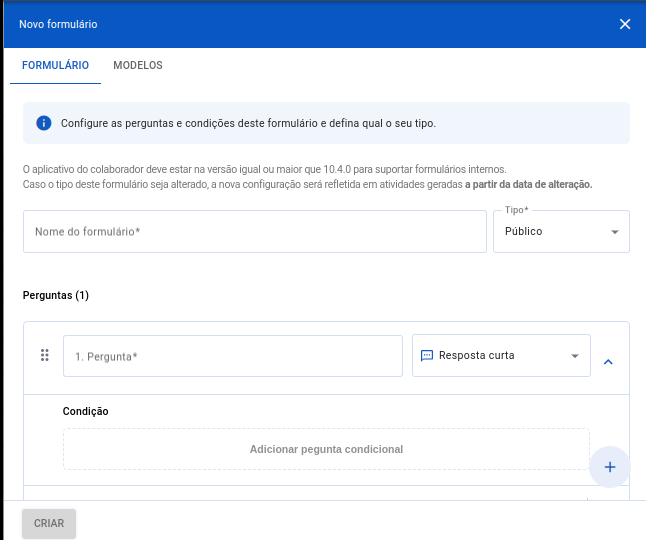The width and height of the screenshot is (646, 540).
Task: Click the Perguntas (1) heading
Action: point(56,295)
